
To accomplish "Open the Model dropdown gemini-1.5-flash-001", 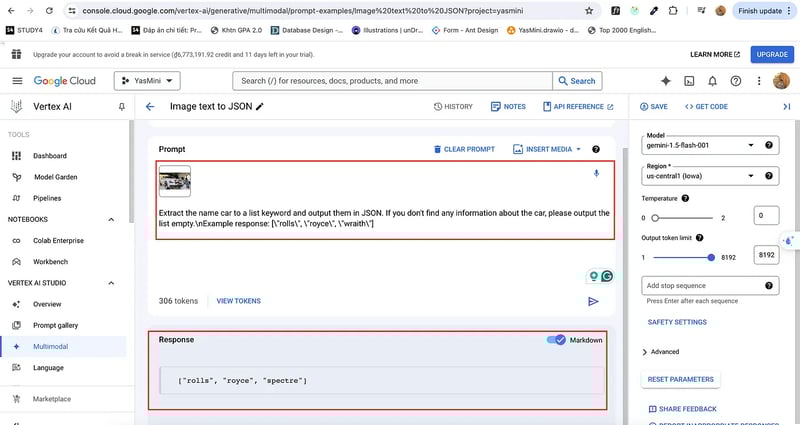I will (710, 145).
